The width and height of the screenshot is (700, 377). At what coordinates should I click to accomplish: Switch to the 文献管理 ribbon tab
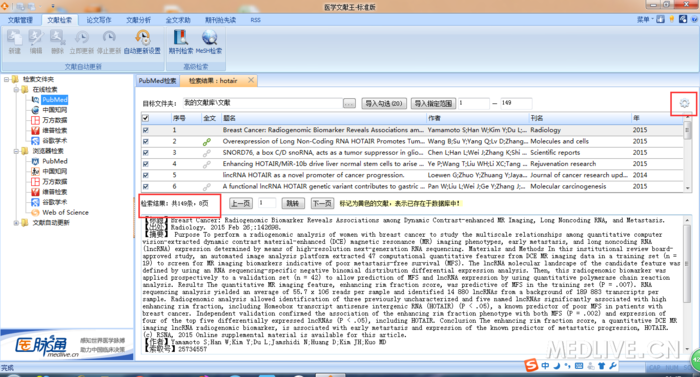[20, 20]
